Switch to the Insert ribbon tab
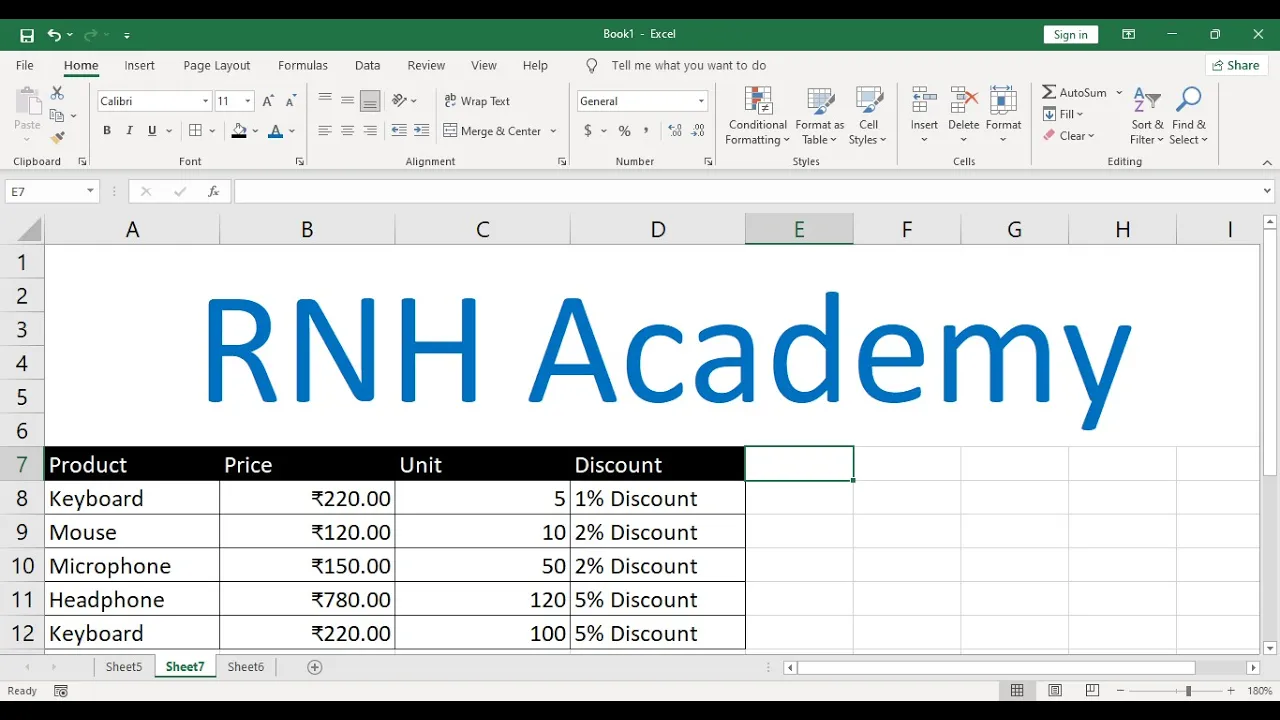The image size is (1280, 720). (x=139, y=65)
